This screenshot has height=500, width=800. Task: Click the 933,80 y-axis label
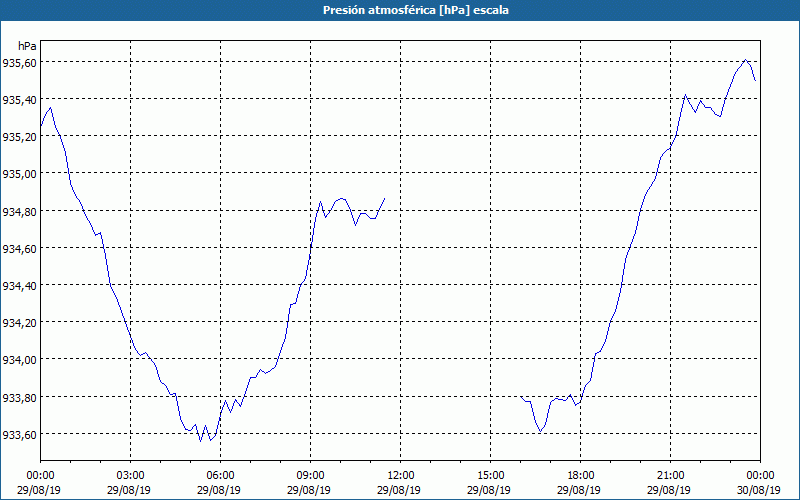tap(20, 398)
